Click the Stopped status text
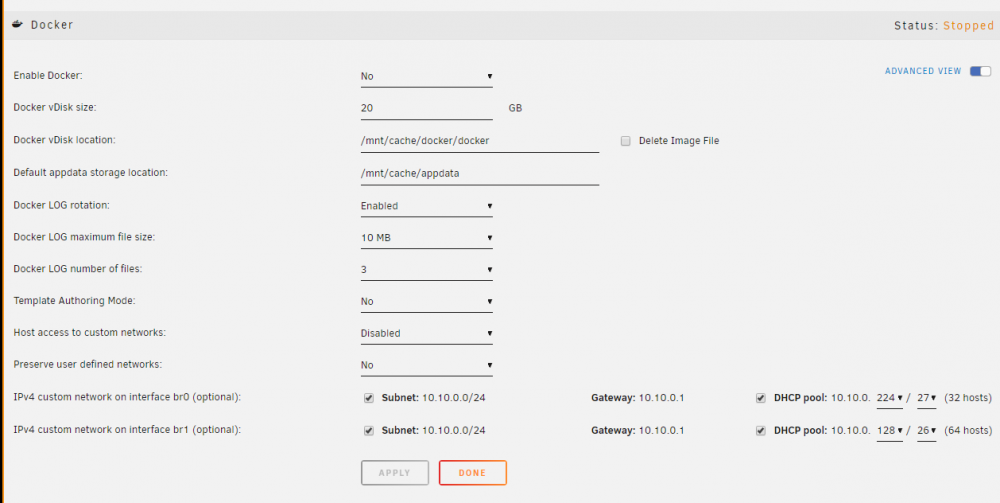The image size is (1000, 503). (x=968, y=26)
